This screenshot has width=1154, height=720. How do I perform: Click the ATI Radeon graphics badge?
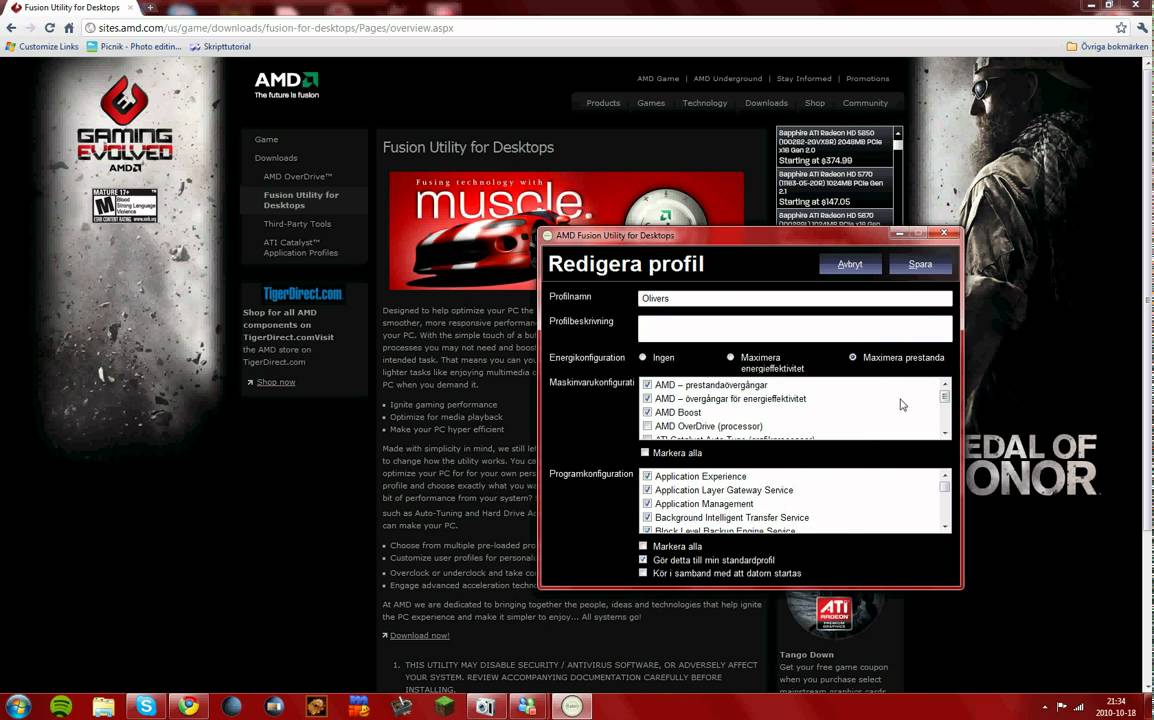coord(834,613)
